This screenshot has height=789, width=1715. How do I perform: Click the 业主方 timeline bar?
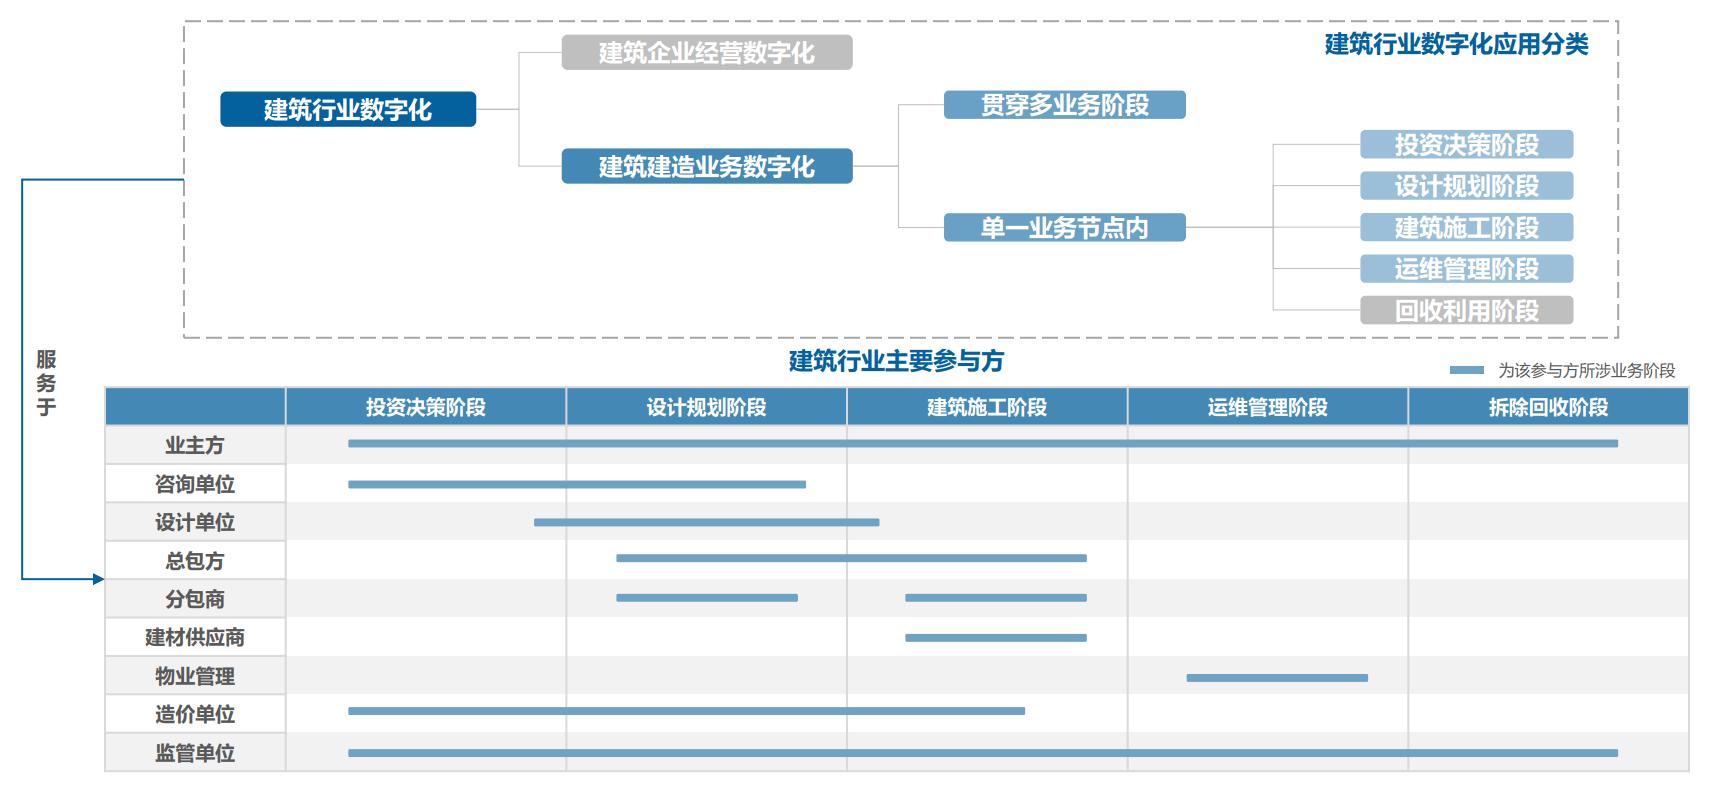pyautogui.click(x=983, y=443)
